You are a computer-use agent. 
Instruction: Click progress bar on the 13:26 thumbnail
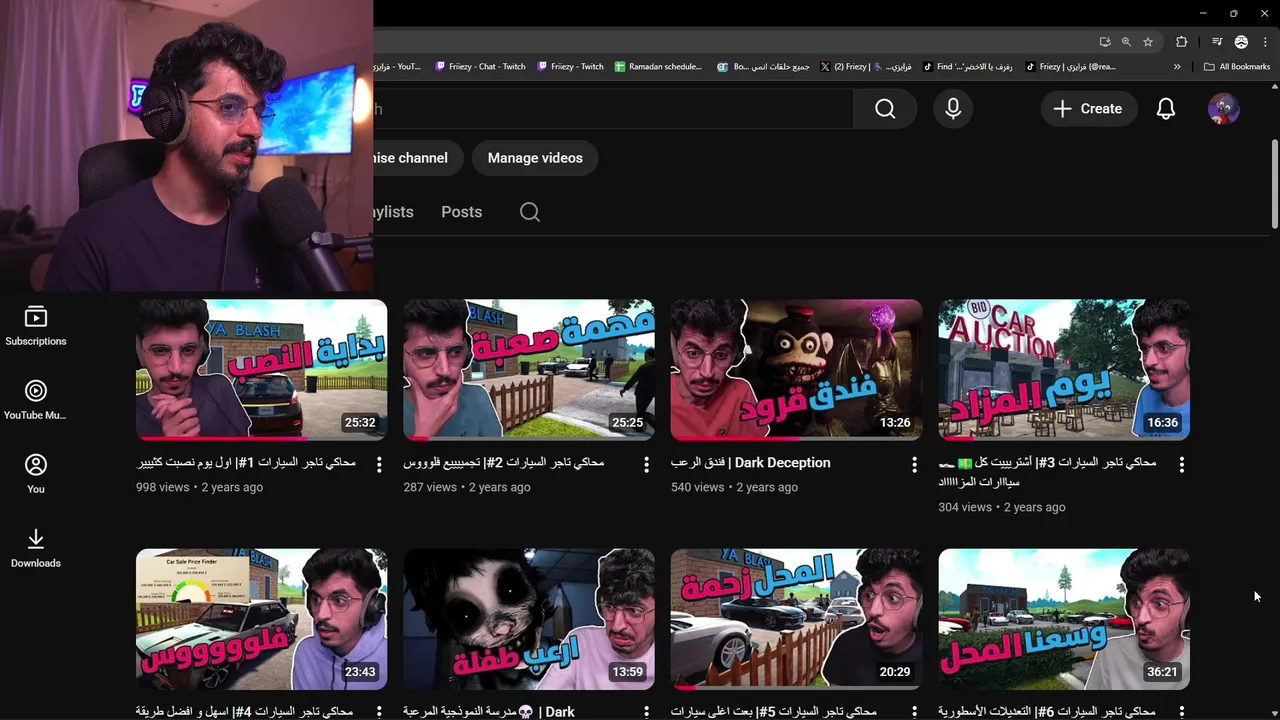(x=797, y=438)
